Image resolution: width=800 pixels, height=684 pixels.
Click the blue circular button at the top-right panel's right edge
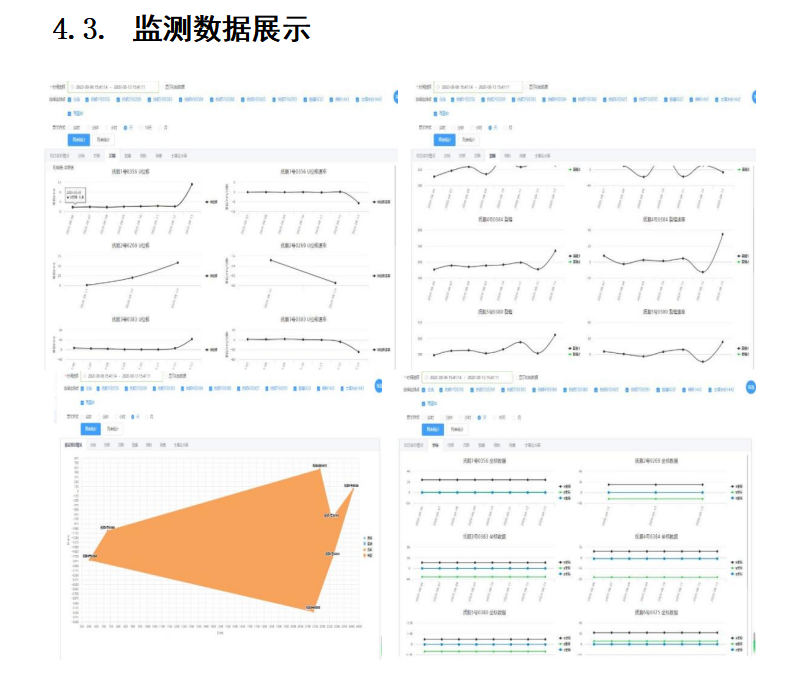point(753,97)
